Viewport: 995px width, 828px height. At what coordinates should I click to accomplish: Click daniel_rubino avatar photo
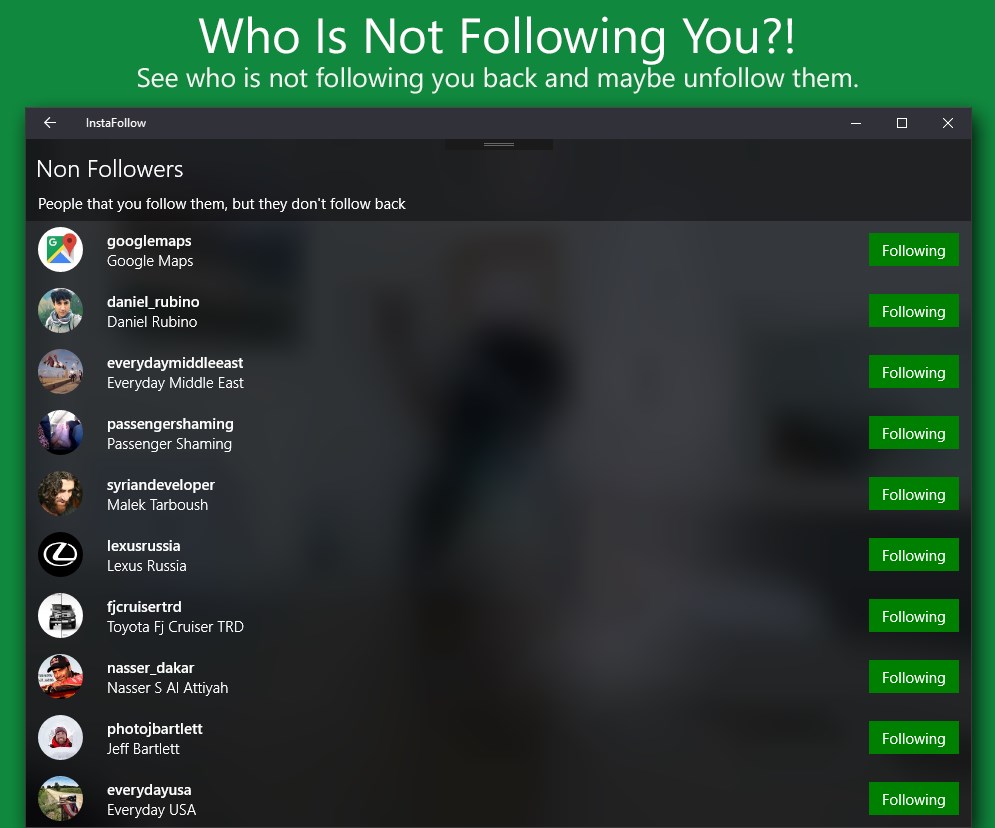coord(60,311)
